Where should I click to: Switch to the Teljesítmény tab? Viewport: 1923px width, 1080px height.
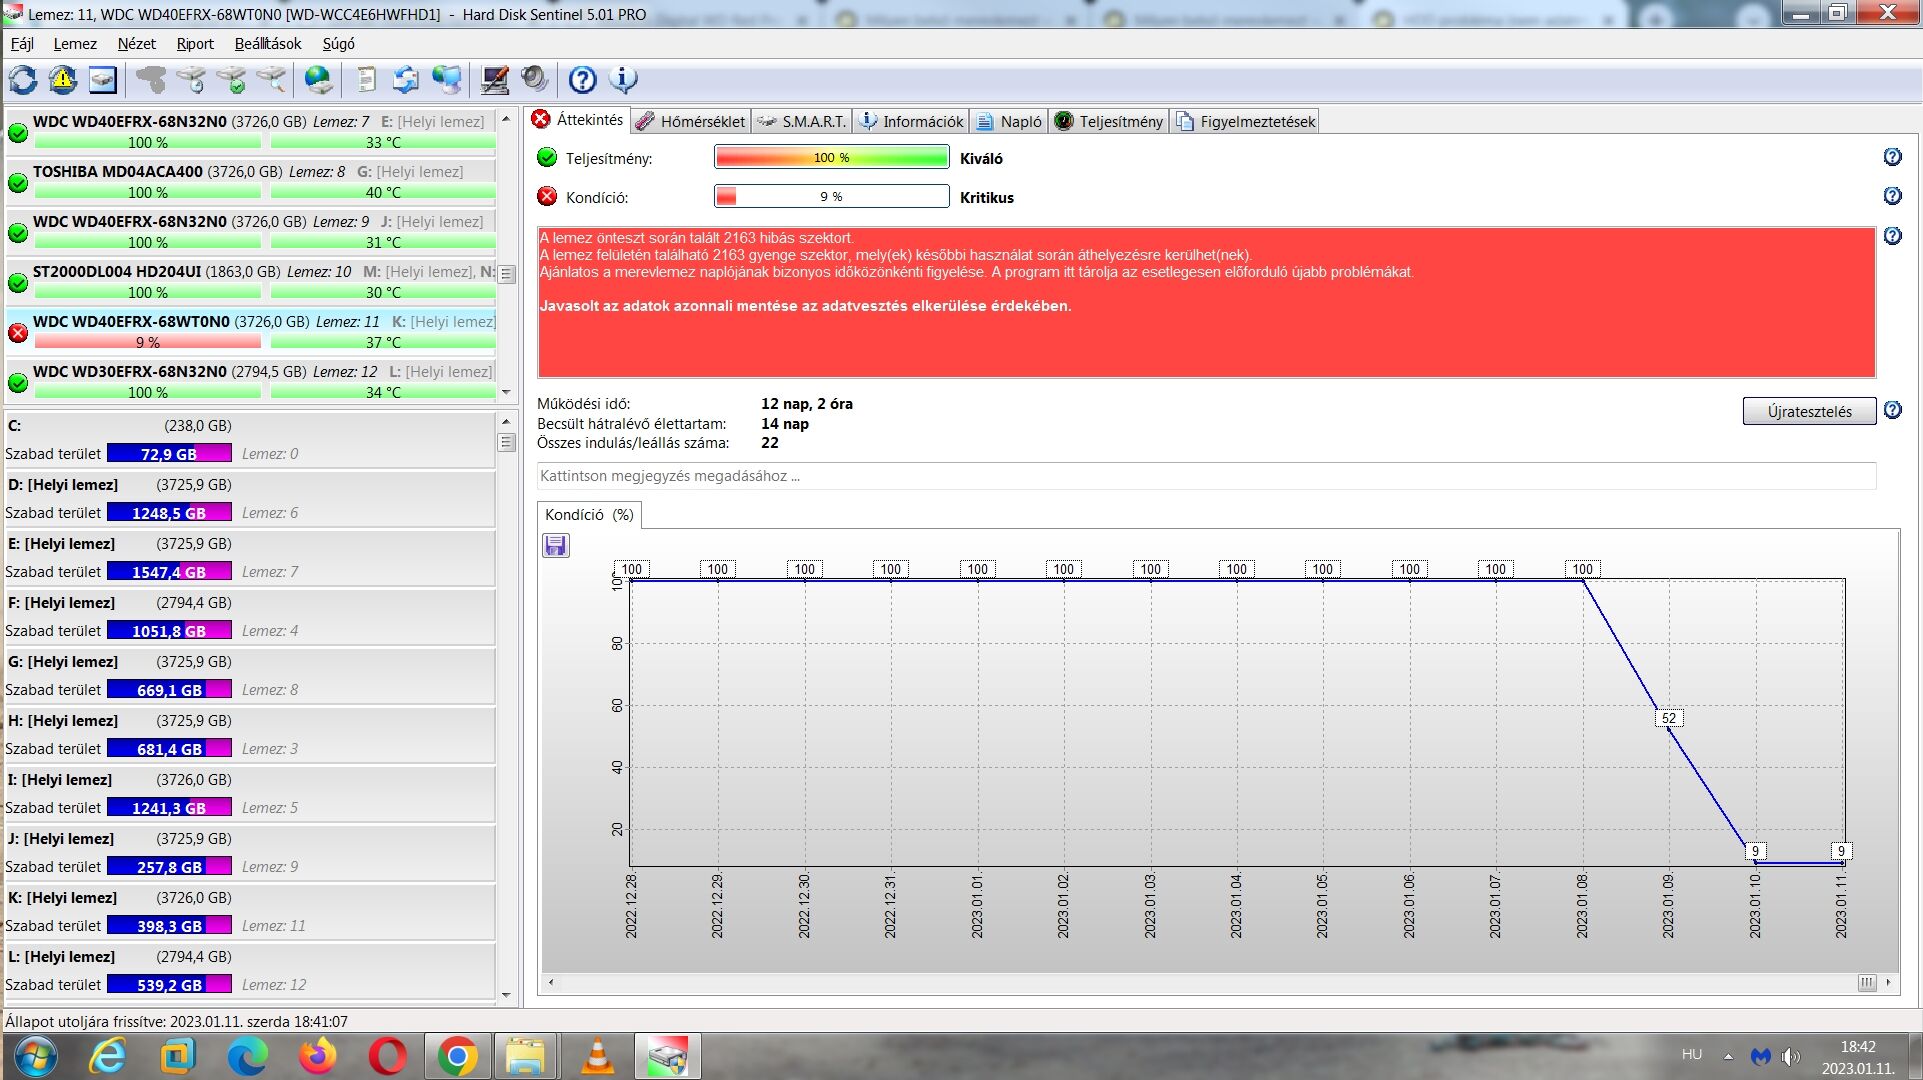click(1109, 121)
